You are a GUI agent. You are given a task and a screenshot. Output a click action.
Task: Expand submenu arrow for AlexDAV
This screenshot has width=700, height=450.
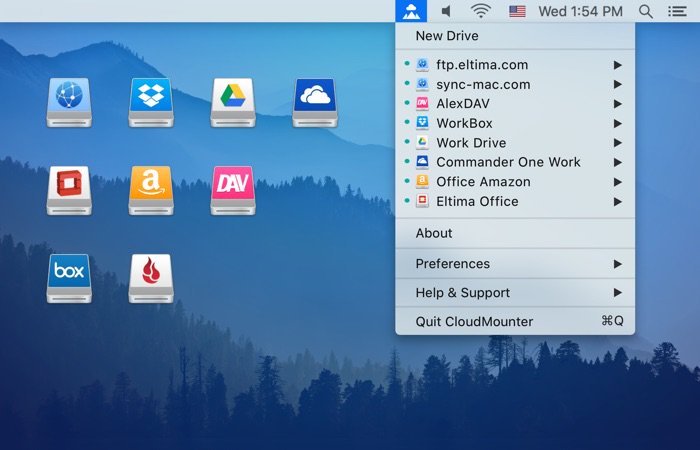(x=618, y=104)
